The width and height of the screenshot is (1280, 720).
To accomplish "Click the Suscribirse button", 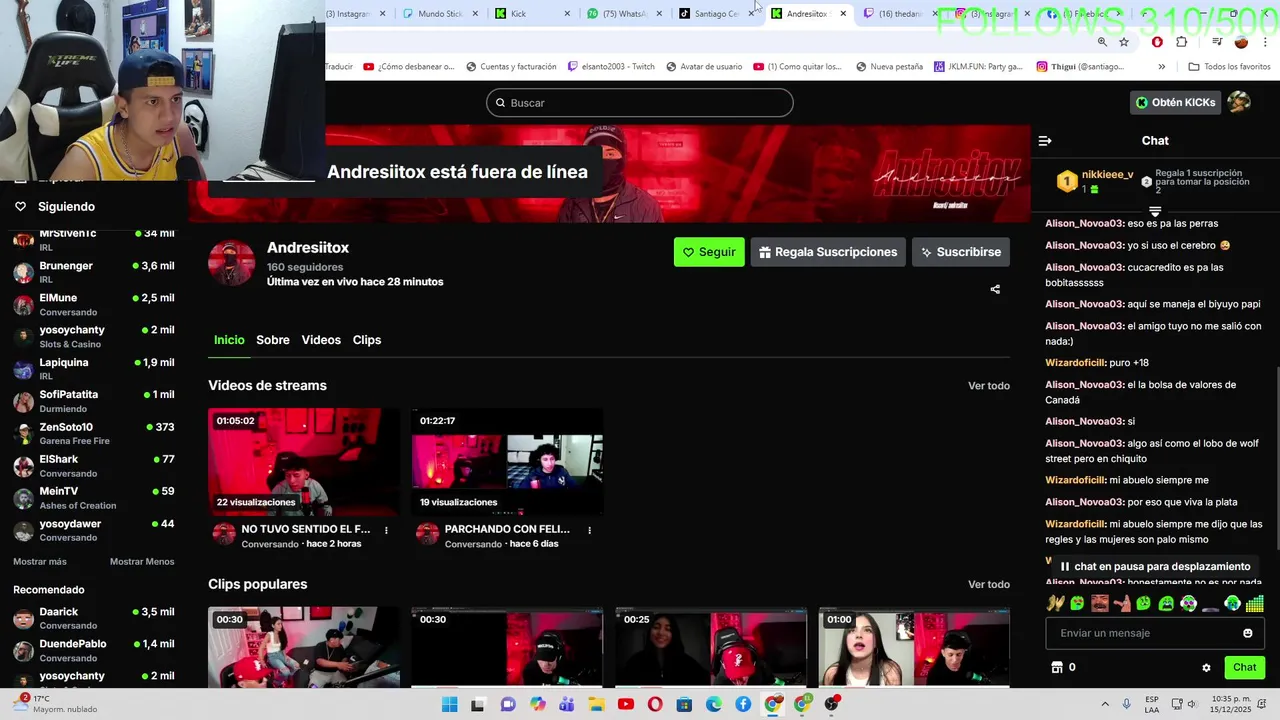I will 961,252.
